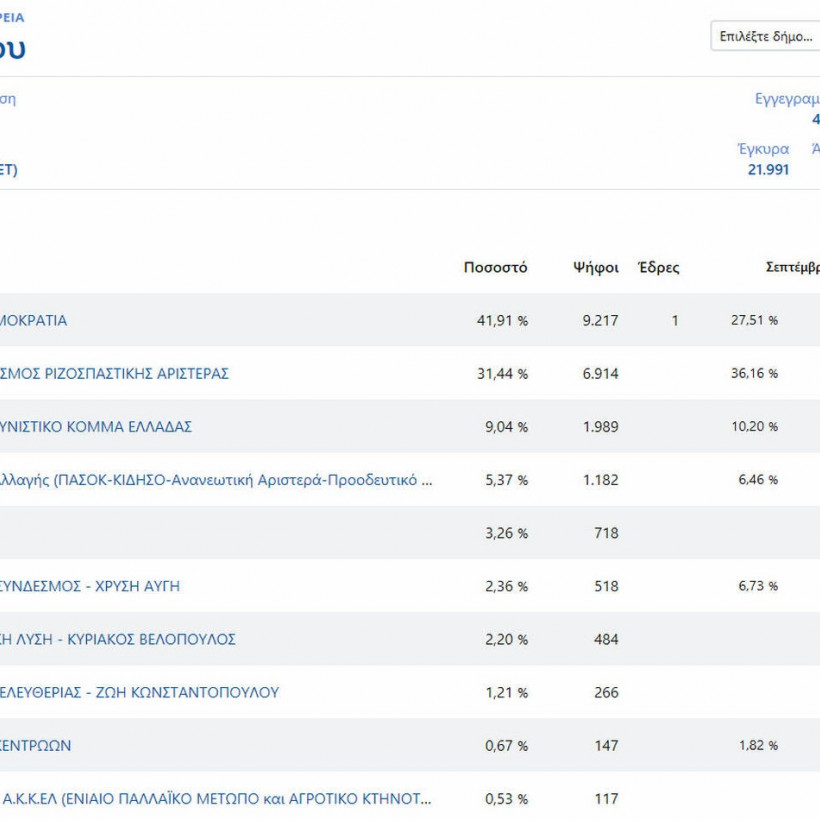Select the 9.217 votes cell
This screenshot has height=820, width=820.
click(x=600, y=321)
